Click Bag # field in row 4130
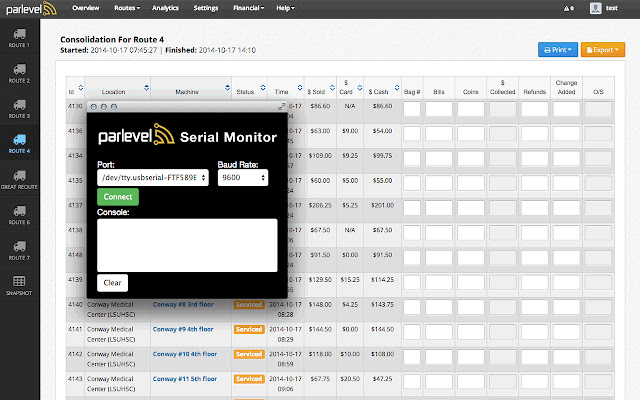This screenshot has height=400, width=640. [412, 109]
